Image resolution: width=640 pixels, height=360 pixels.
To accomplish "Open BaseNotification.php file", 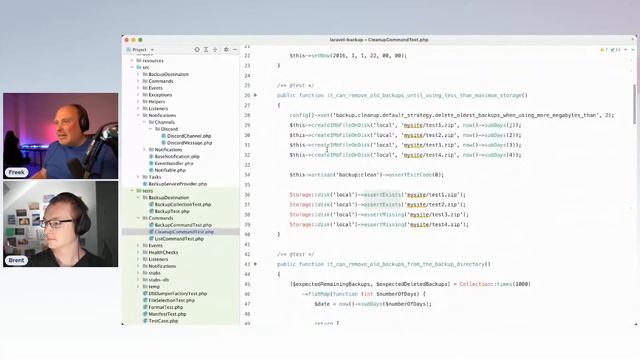I will click(177, 156).
